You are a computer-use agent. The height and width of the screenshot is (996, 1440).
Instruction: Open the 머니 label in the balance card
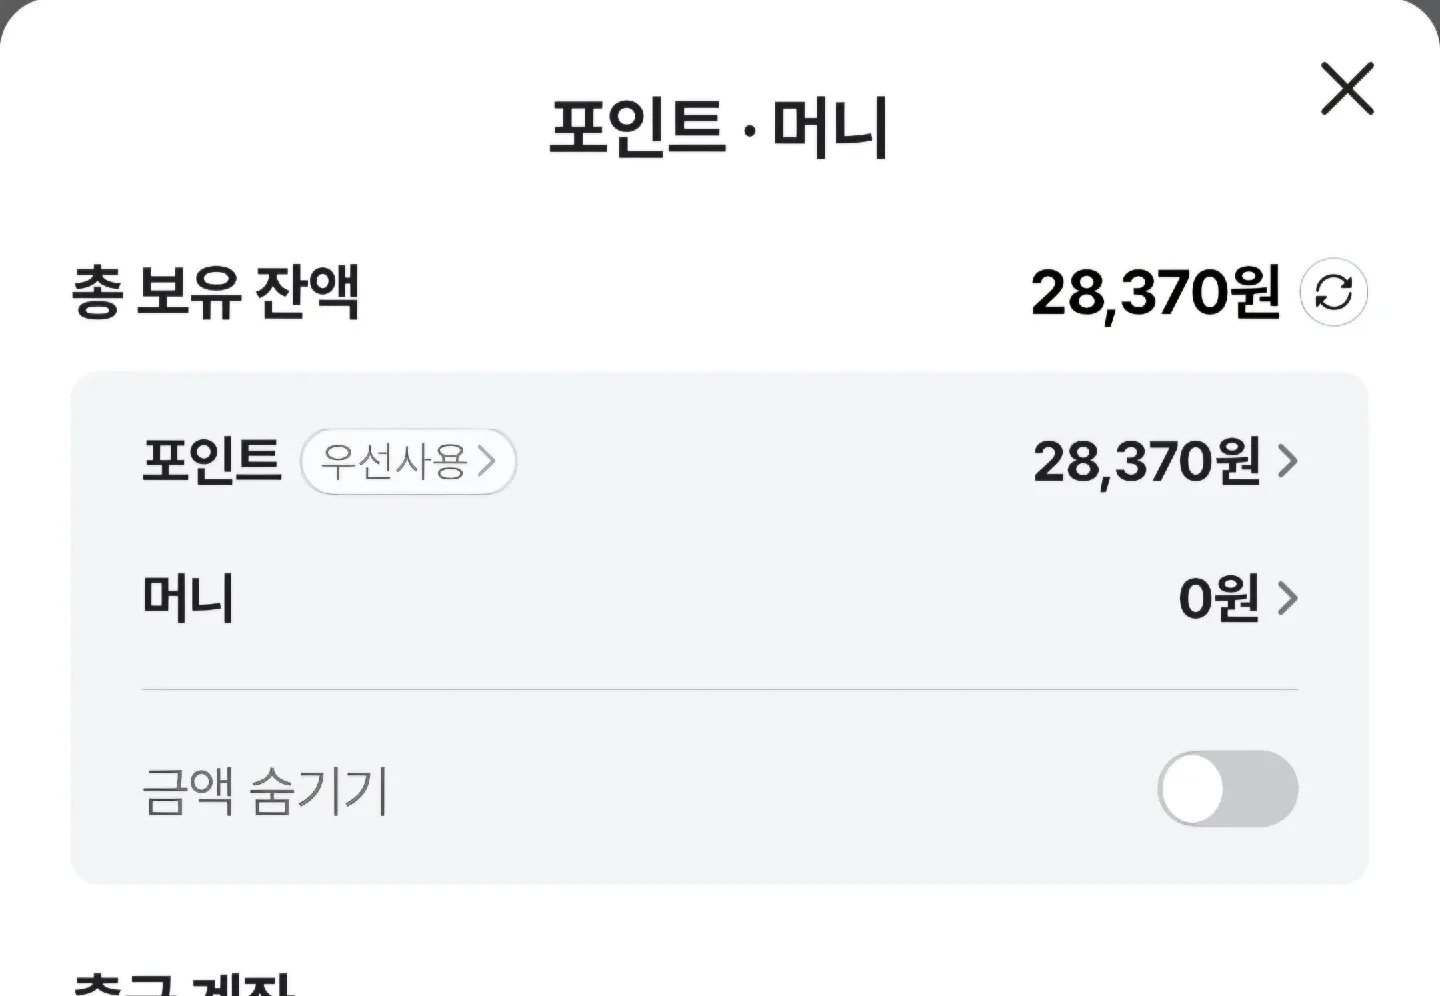point(188,599)
